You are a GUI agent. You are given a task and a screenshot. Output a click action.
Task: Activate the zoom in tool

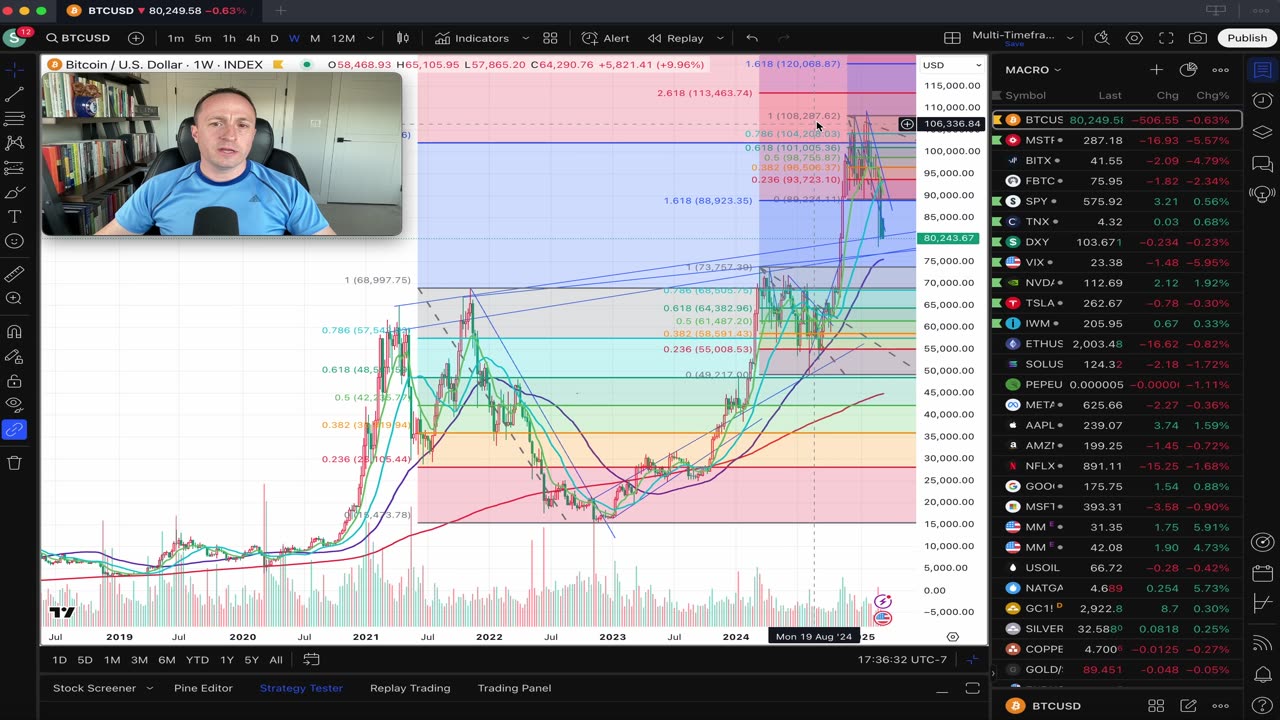[14, 298]
